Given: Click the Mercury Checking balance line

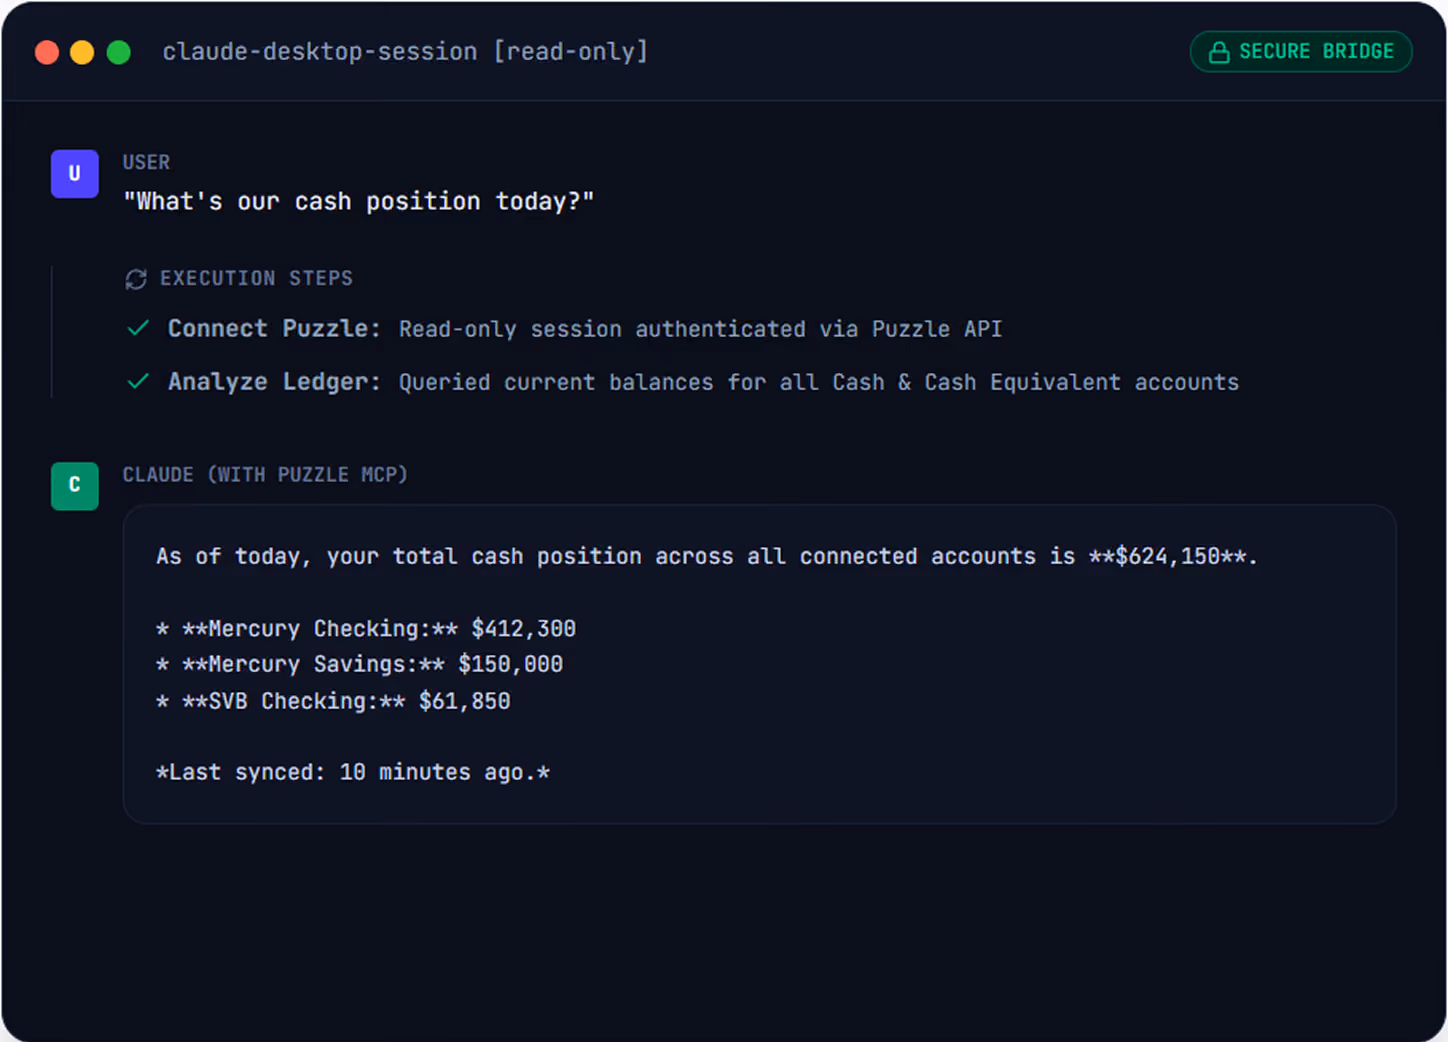Looking at the screenshot, I should coord(366,629).
